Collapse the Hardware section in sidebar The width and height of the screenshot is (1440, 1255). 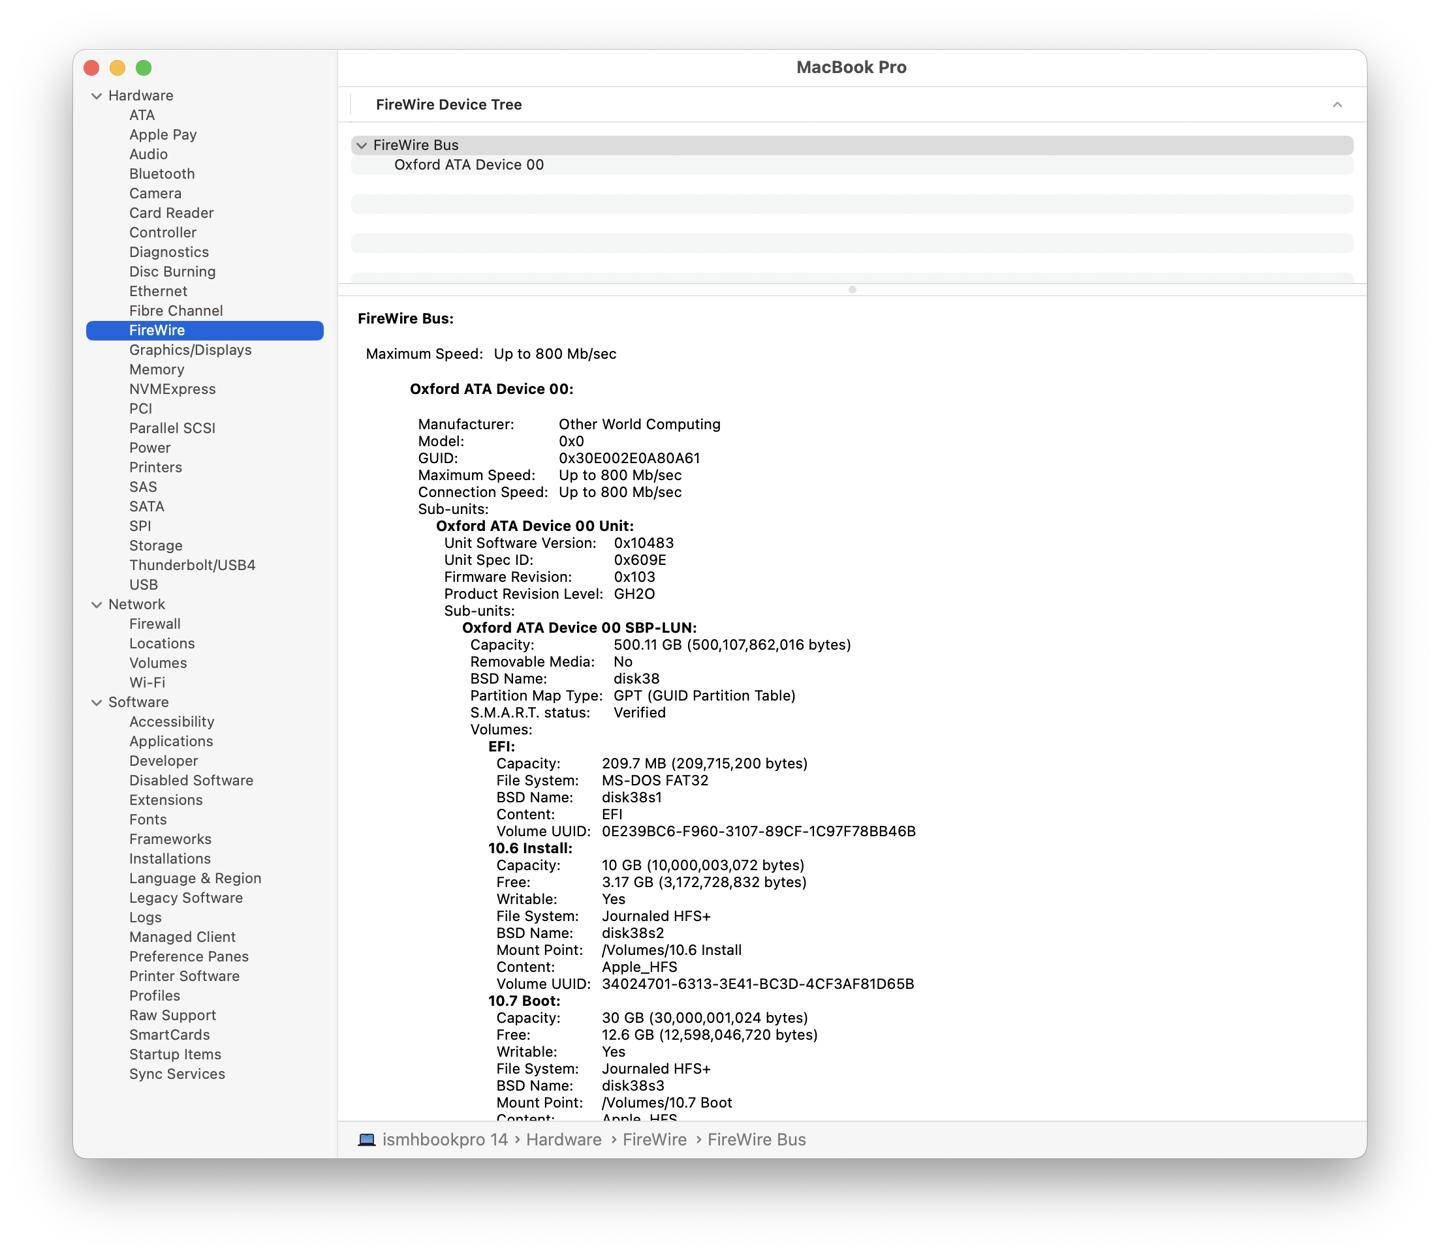pos(97,96)
